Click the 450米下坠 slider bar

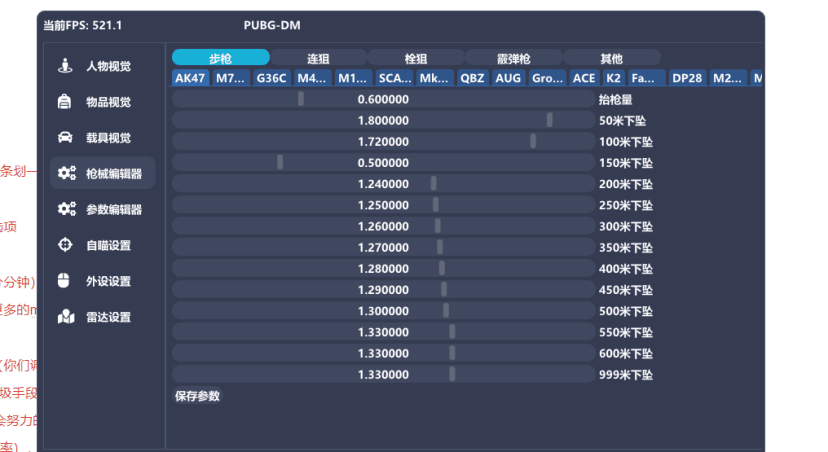click(383, 289)
